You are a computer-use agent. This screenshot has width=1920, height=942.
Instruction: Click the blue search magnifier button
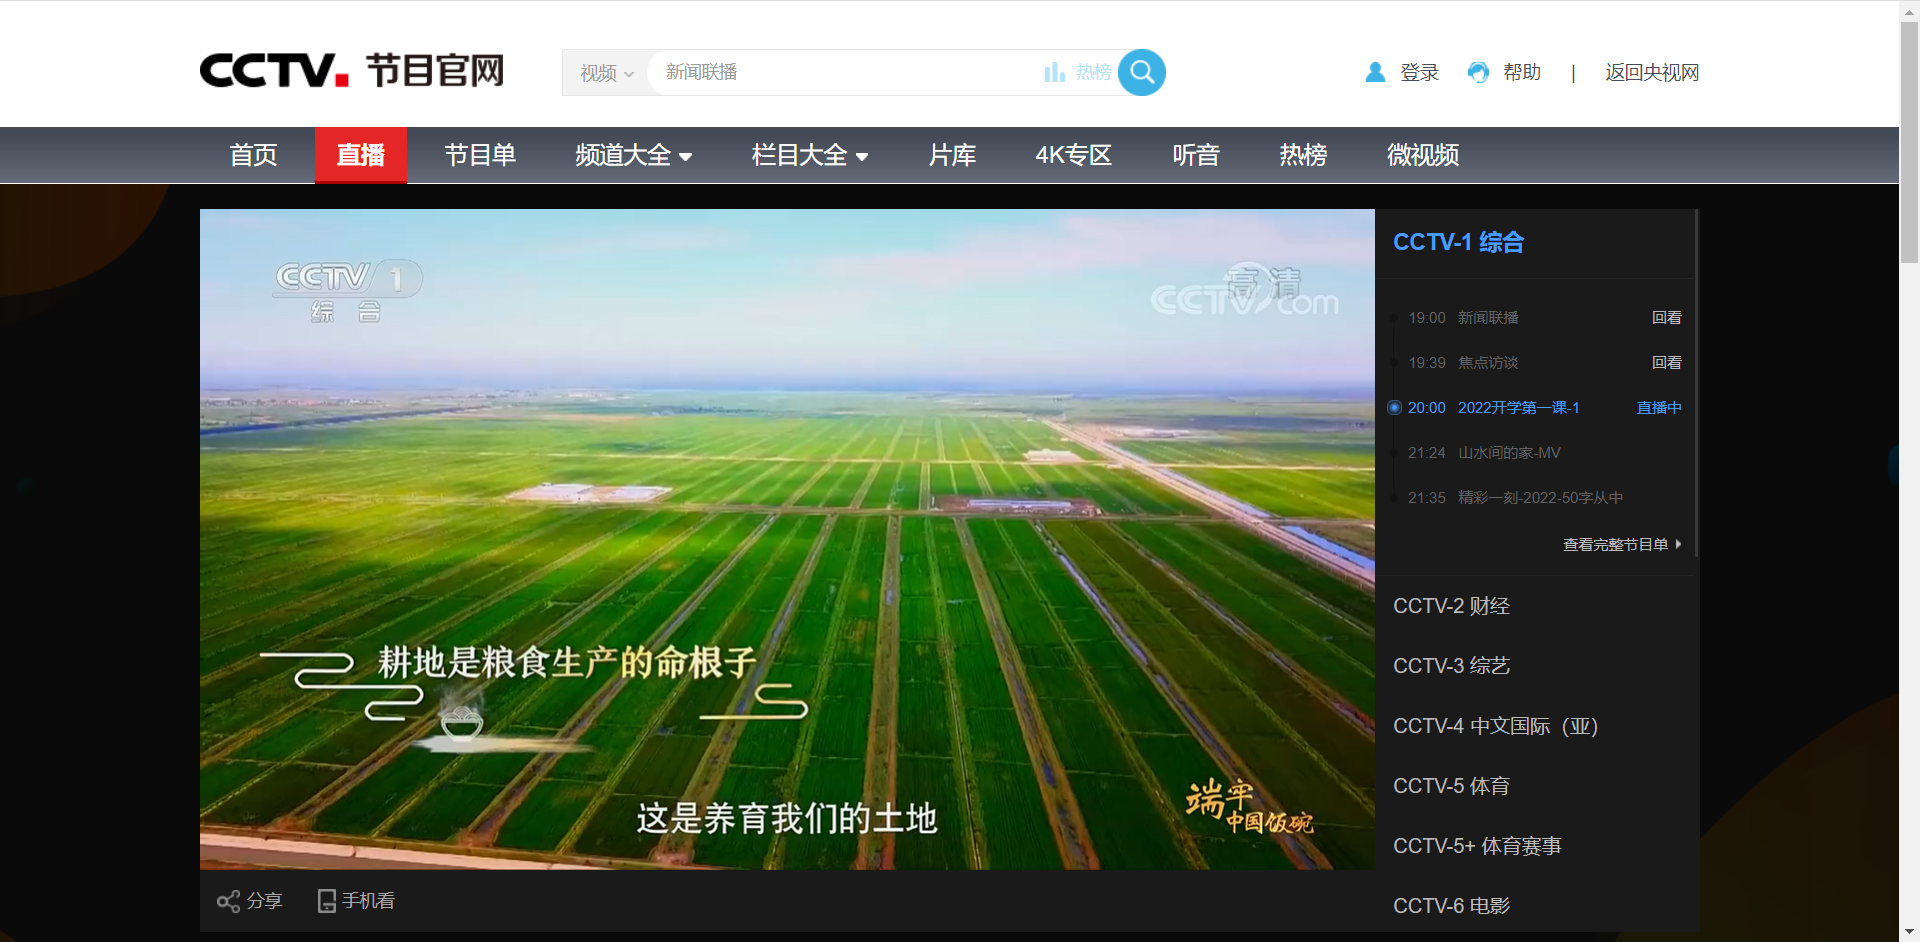pyautogui.click(x=1141, y=72)
